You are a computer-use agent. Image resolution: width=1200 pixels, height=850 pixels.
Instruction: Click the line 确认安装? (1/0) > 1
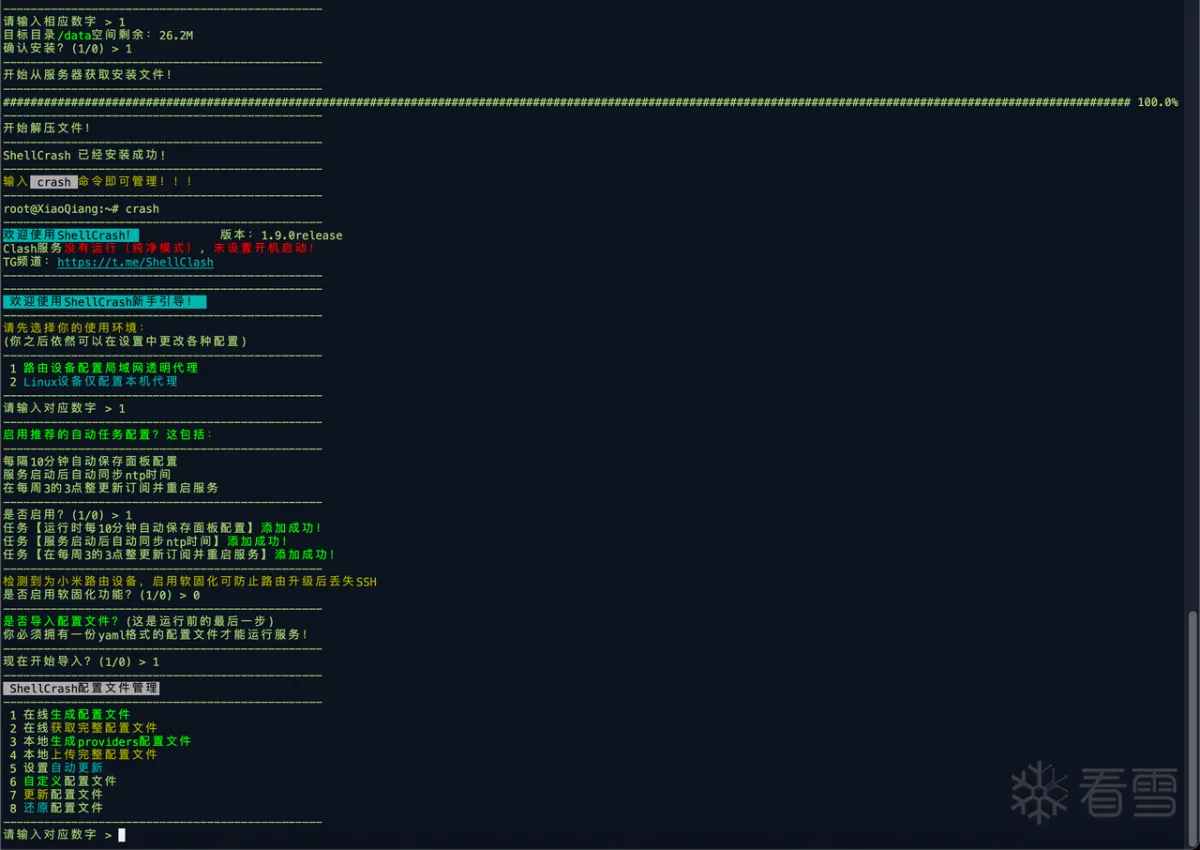[67, 48]
